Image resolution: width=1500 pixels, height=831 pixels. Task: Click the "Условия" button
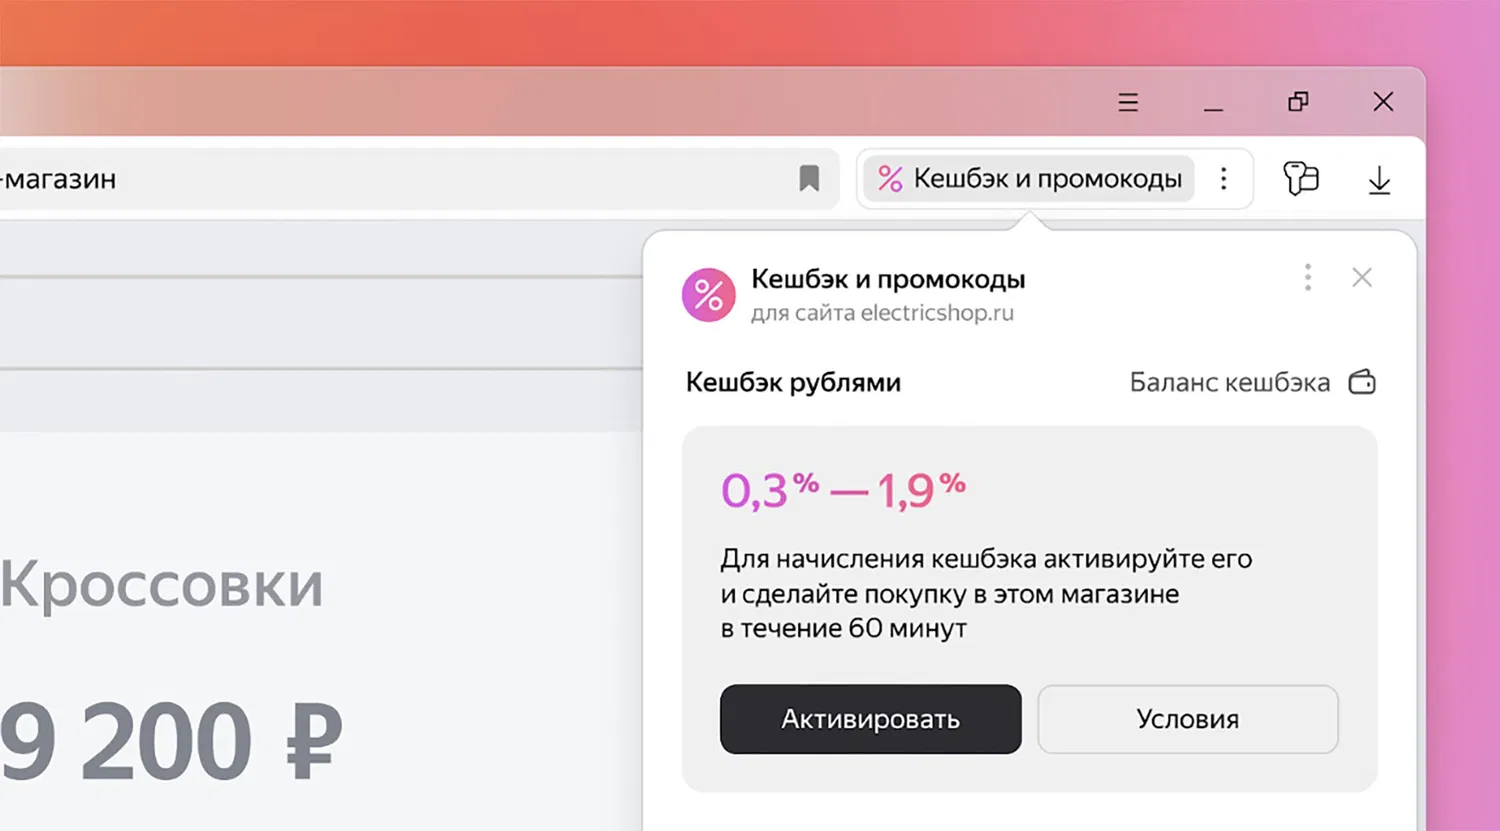(x=1187, y=719)
